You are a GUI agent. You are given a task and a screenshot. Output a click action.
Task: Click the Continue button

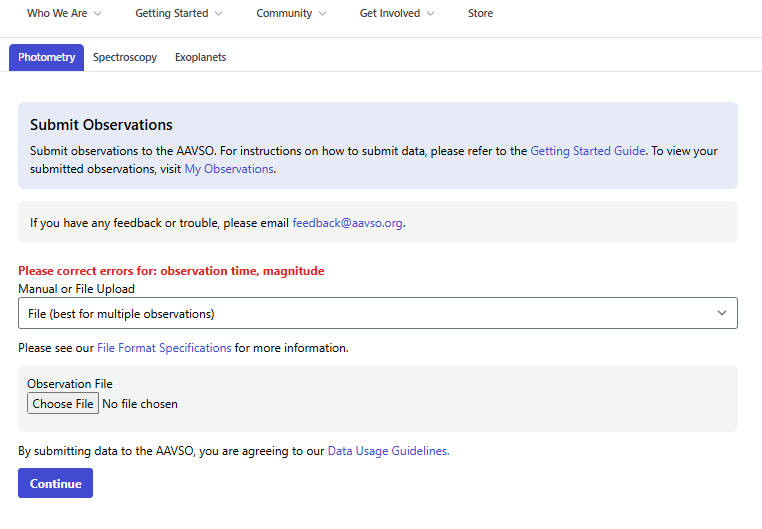55,483
